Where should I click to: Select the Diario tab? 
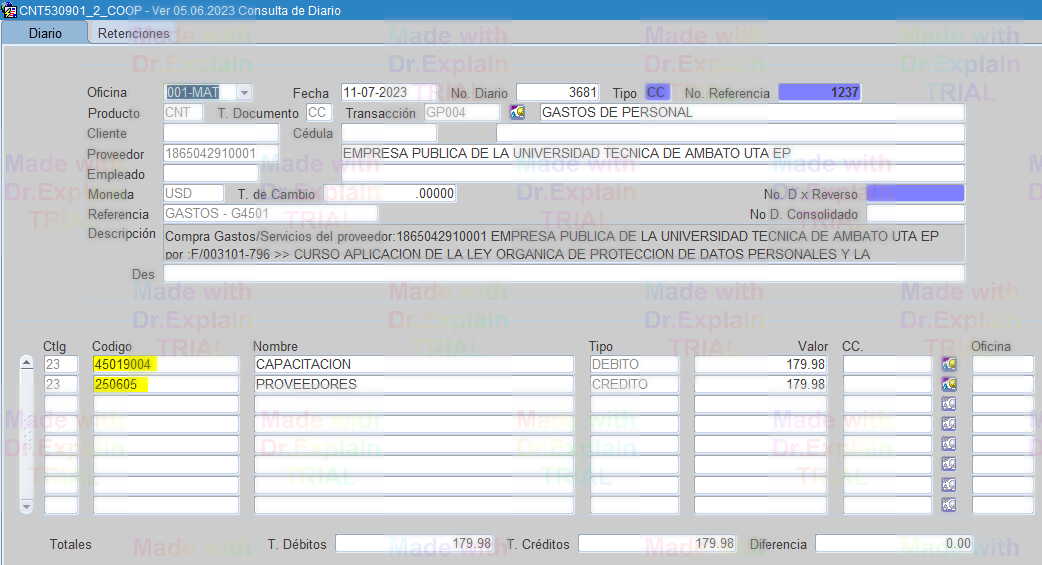[45, 33]
